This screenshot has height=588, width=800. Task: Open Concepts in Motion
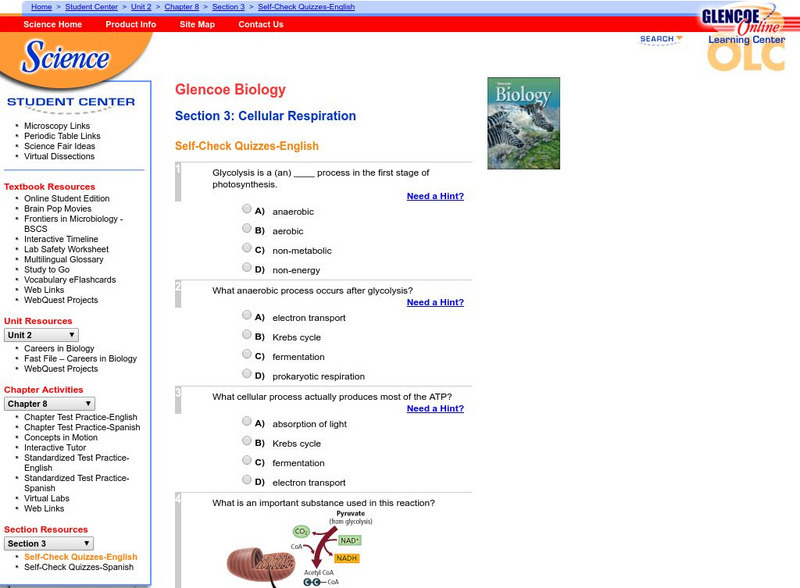point(61,437)
